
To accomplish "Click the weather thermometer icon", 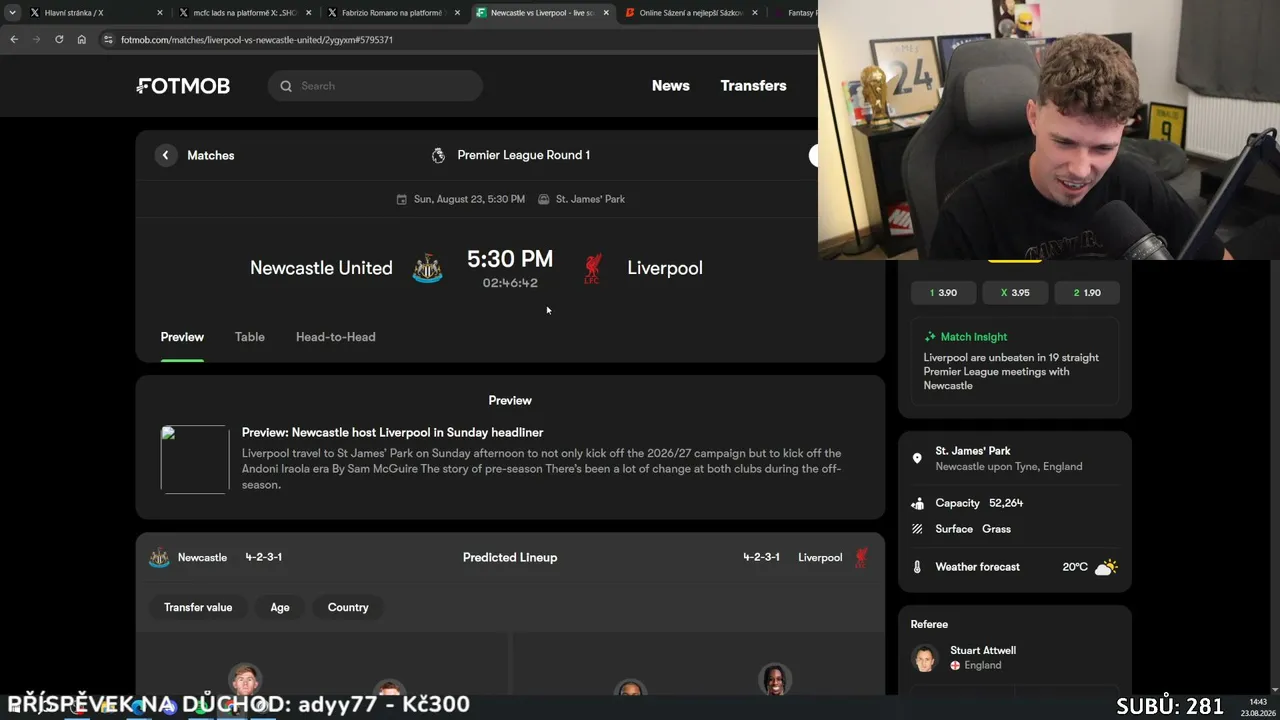I will (917, 567).
